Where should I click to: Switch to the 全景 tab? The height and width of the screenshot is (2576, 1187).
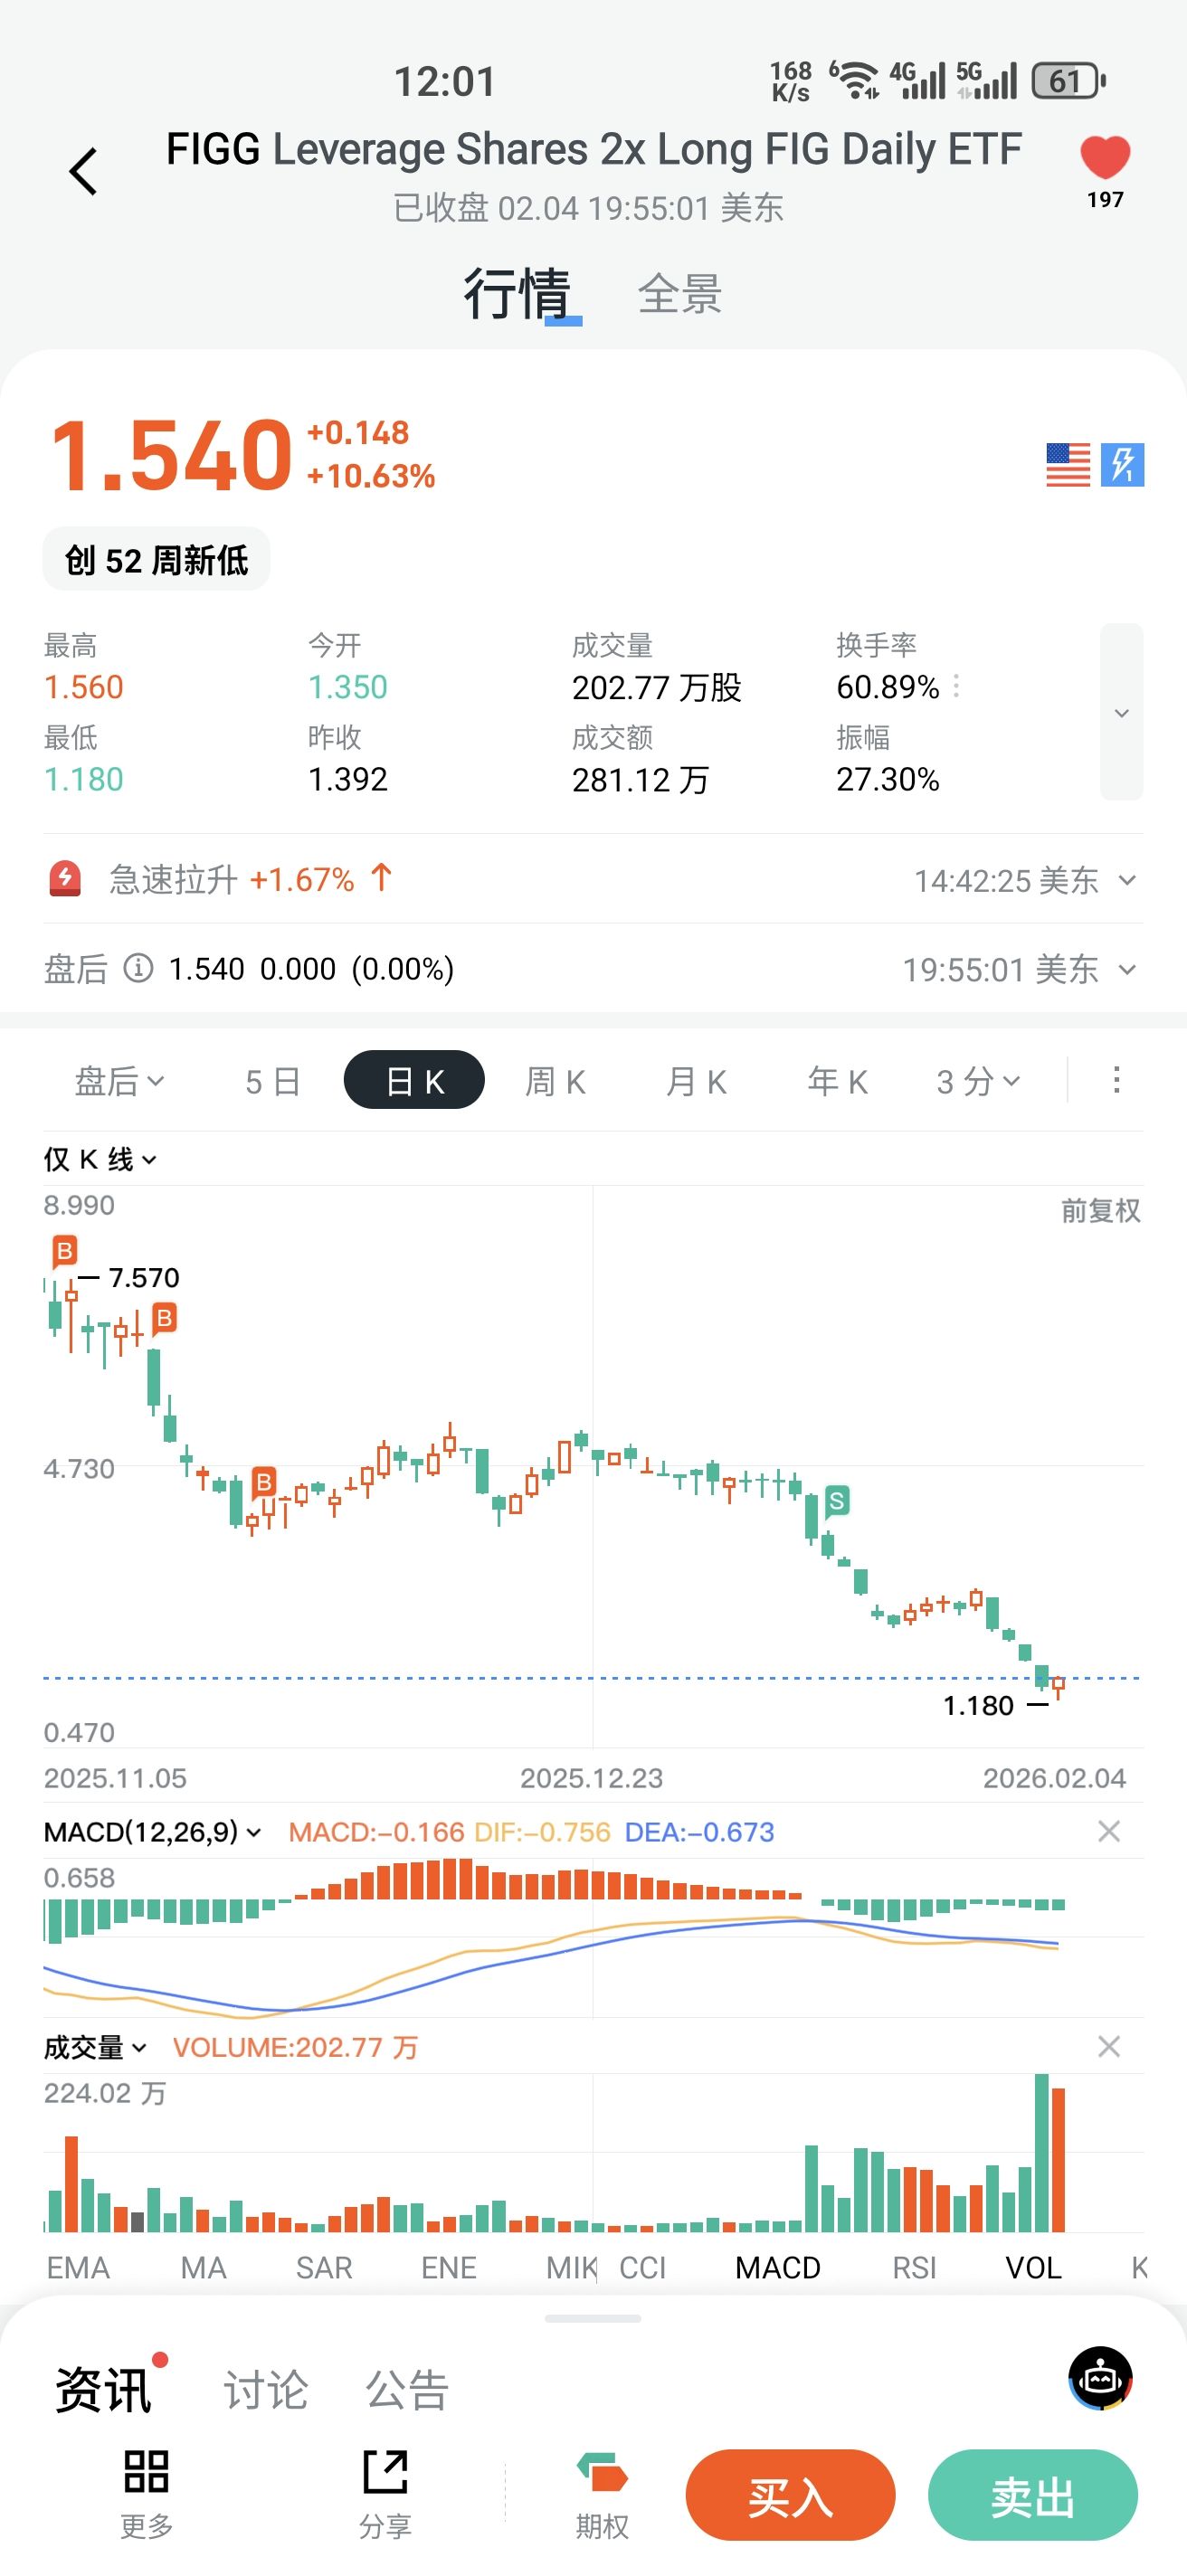680,294
